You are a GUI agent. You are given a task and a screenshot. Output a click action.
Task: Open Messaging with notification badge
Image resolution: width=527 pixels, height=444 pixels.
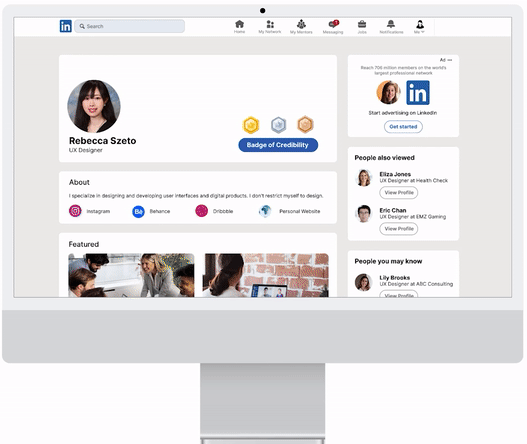click(x=333, y=27)
